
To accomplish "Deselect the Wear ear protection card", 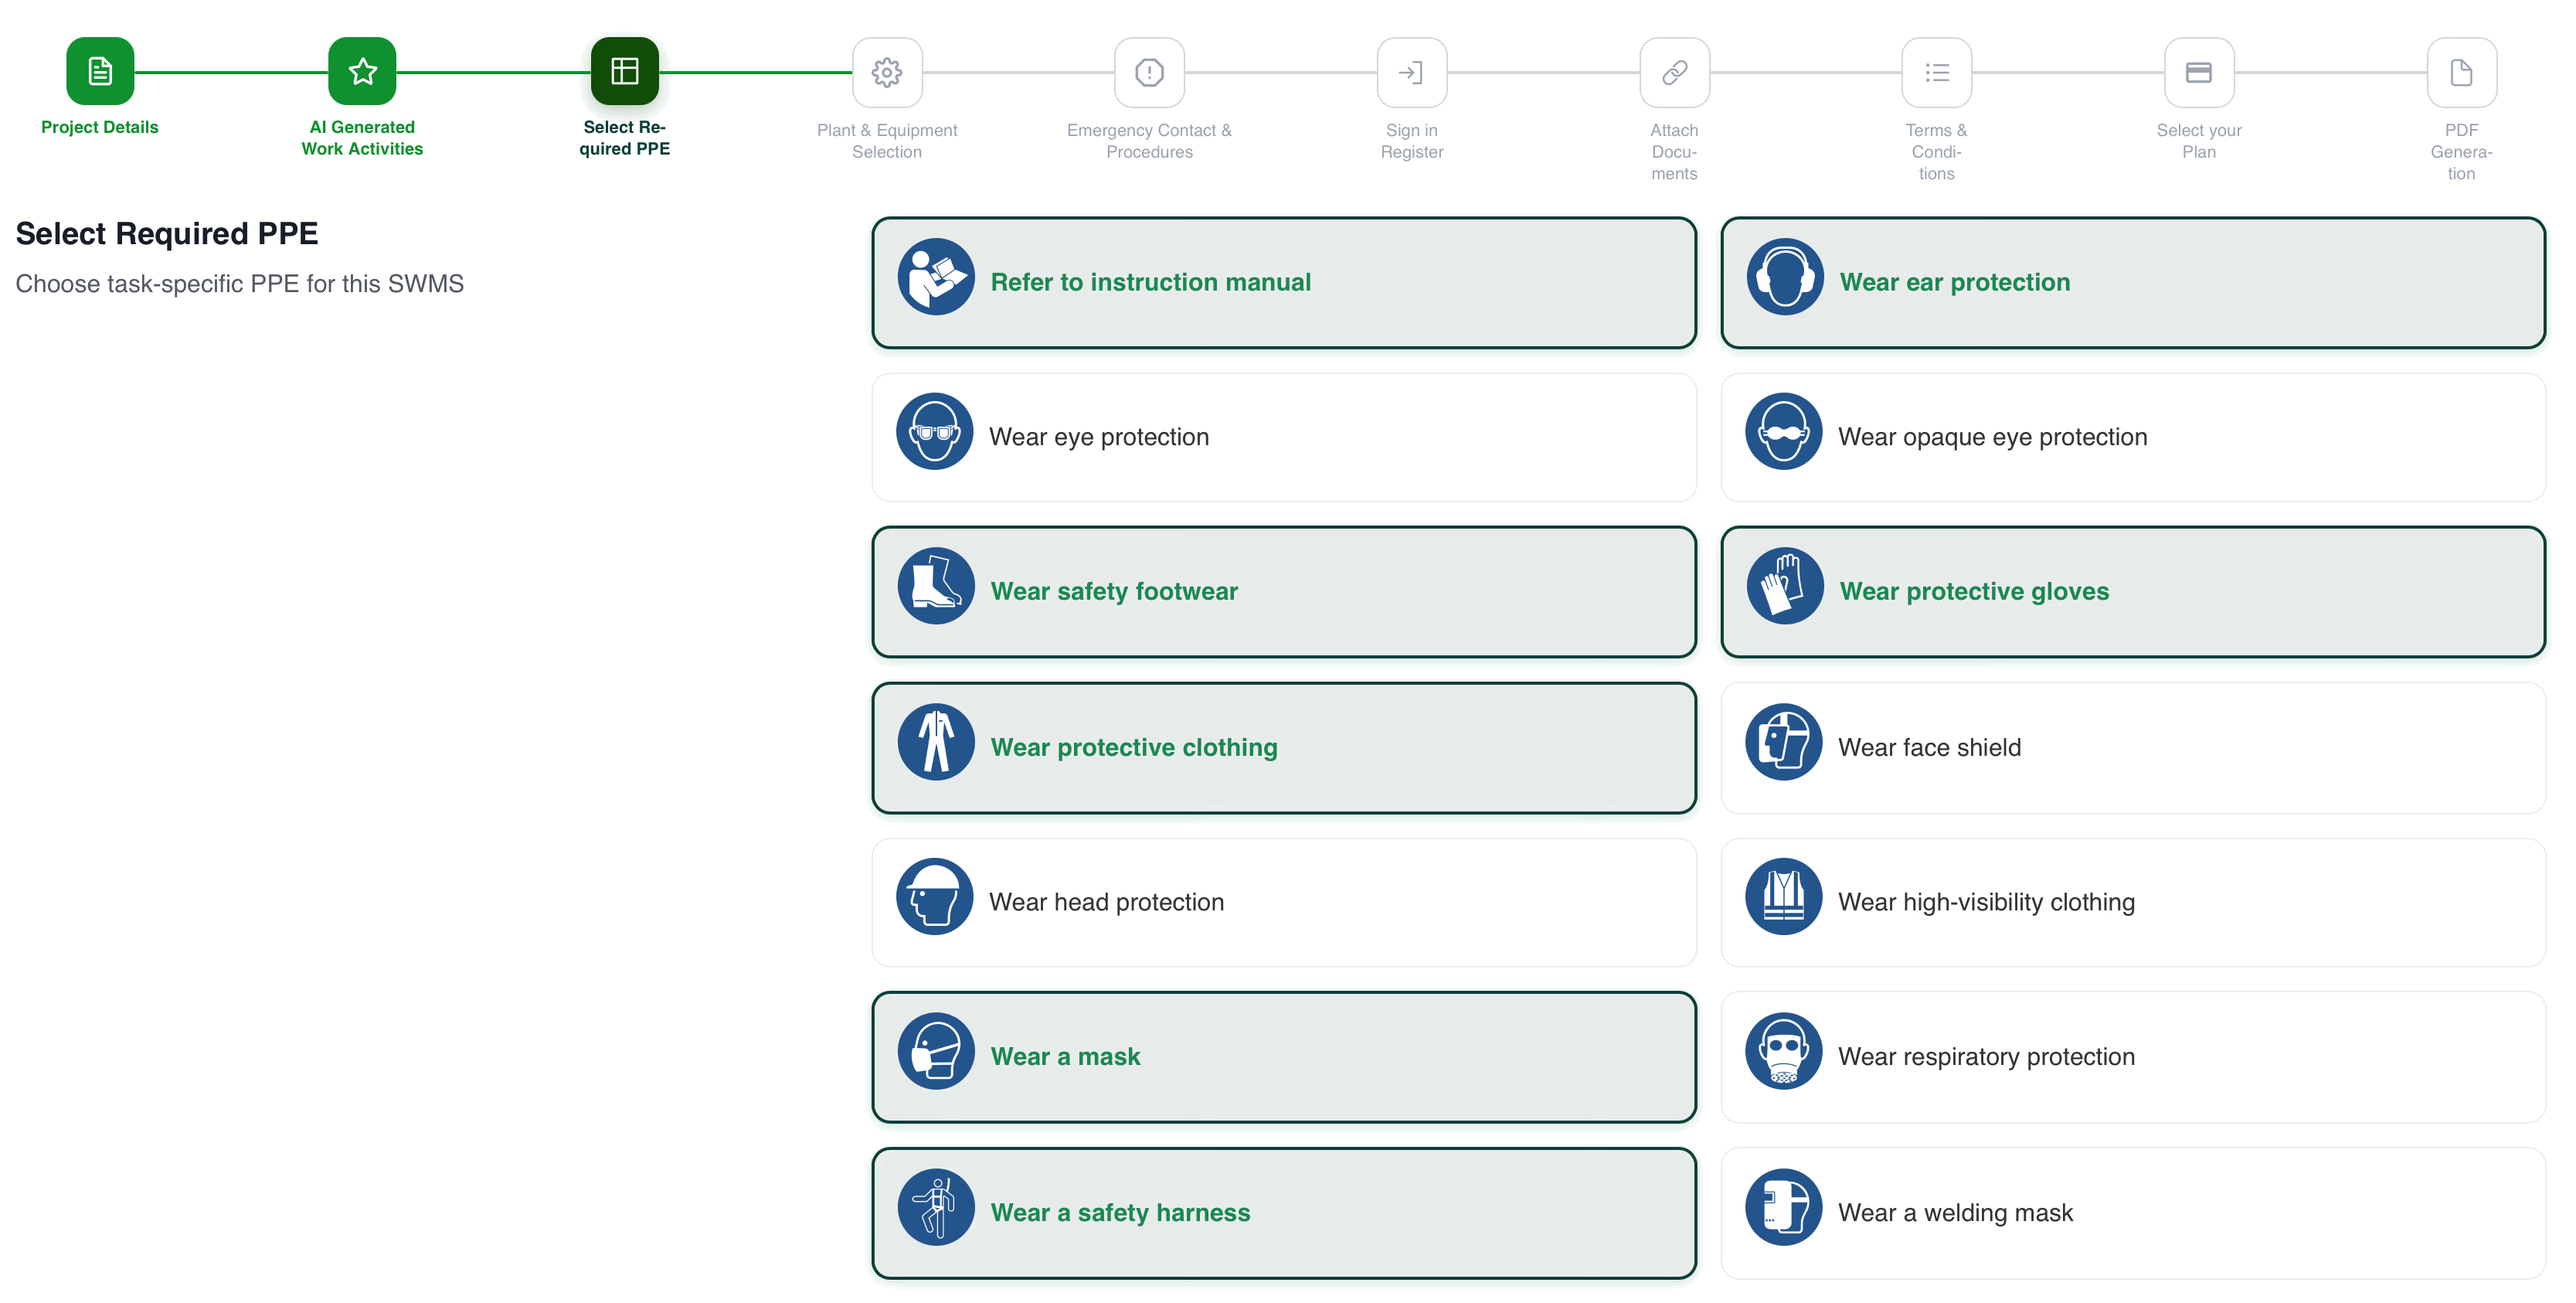I will [2133, 283].
